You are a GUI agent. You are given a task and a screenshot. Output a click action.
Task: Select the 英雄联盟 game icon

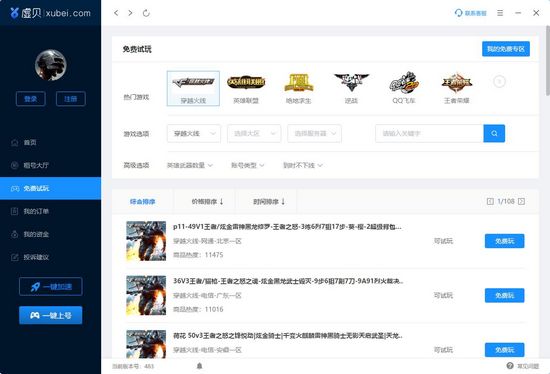click(x=246, y=89)
